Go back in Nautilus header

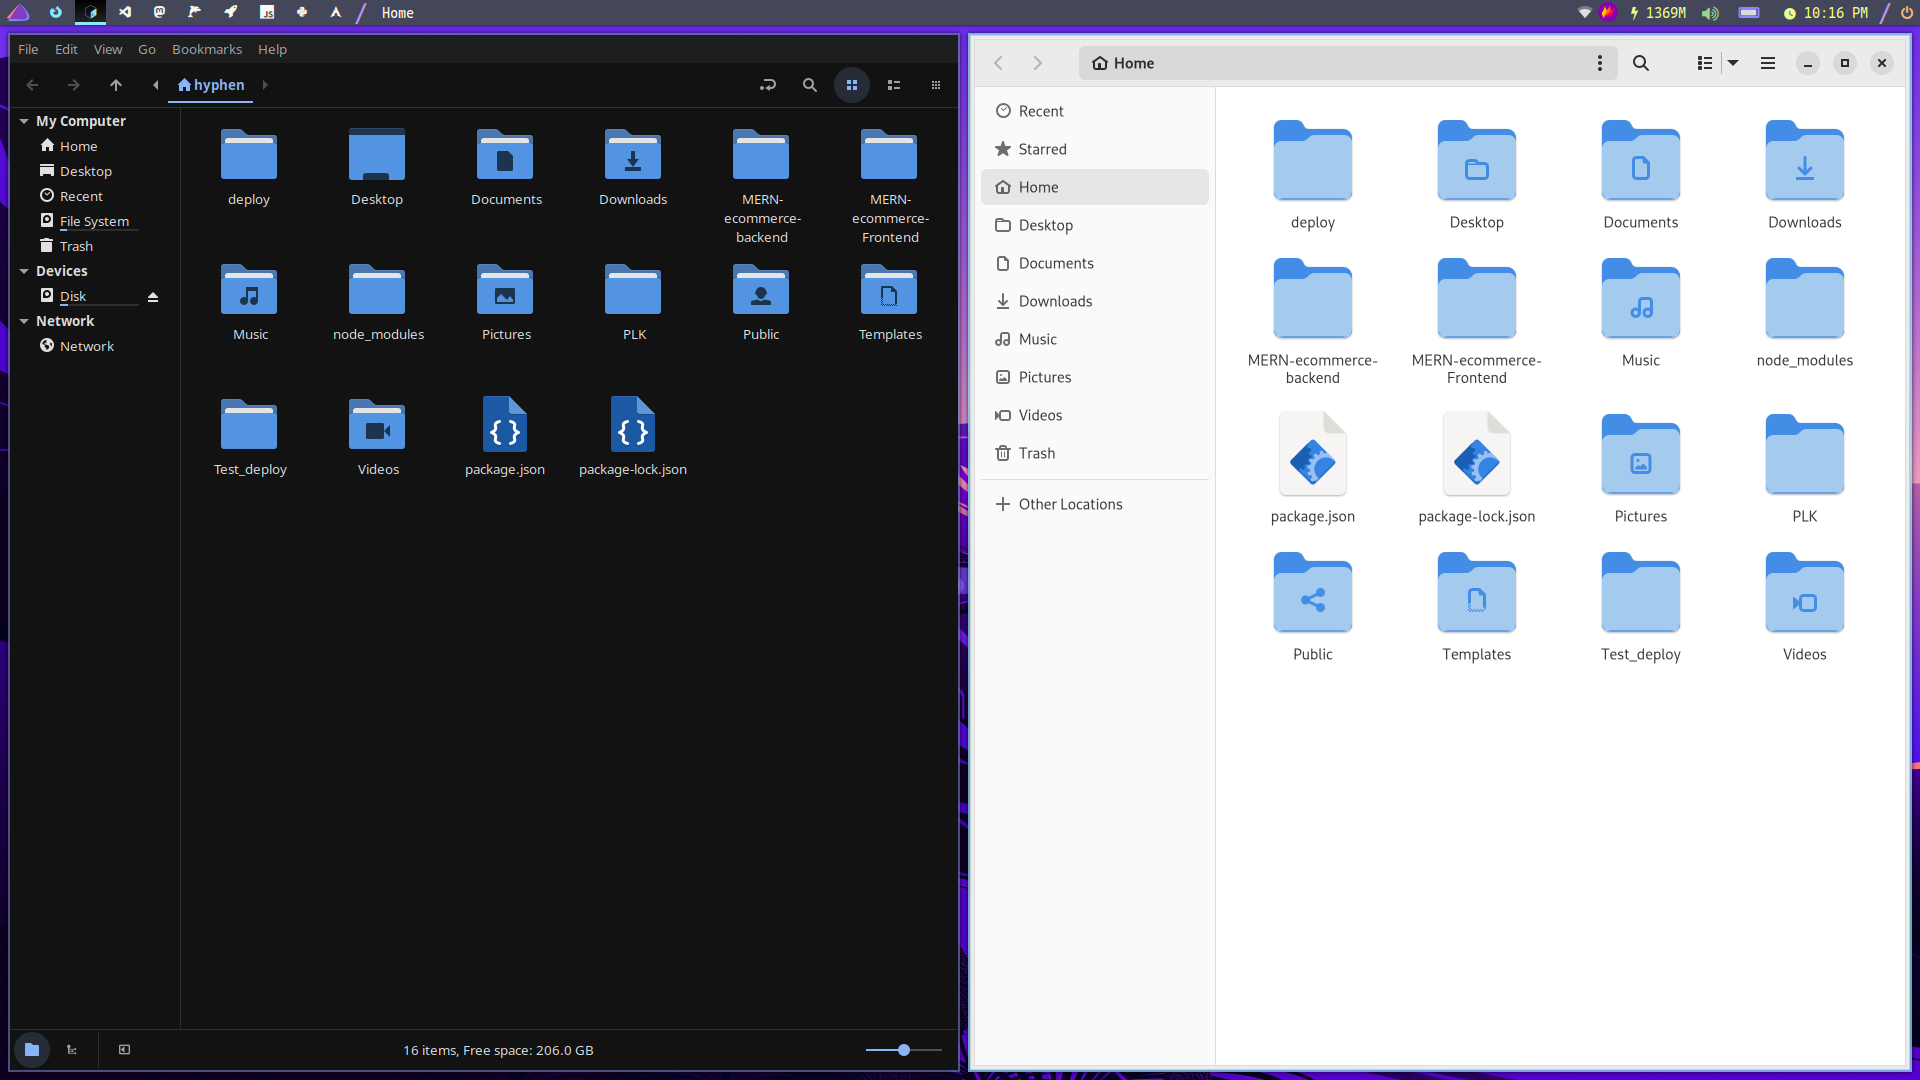[x=998, y=63]
